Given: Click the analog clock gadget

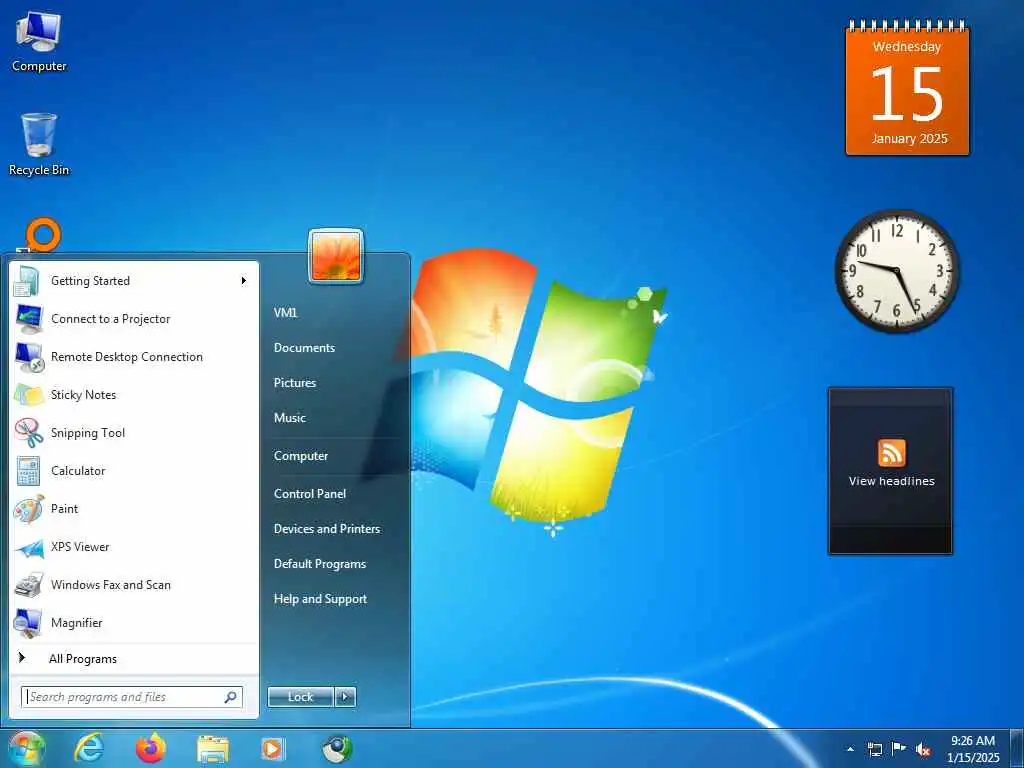Looking at the screenshot, I should [x=897, y=270].
